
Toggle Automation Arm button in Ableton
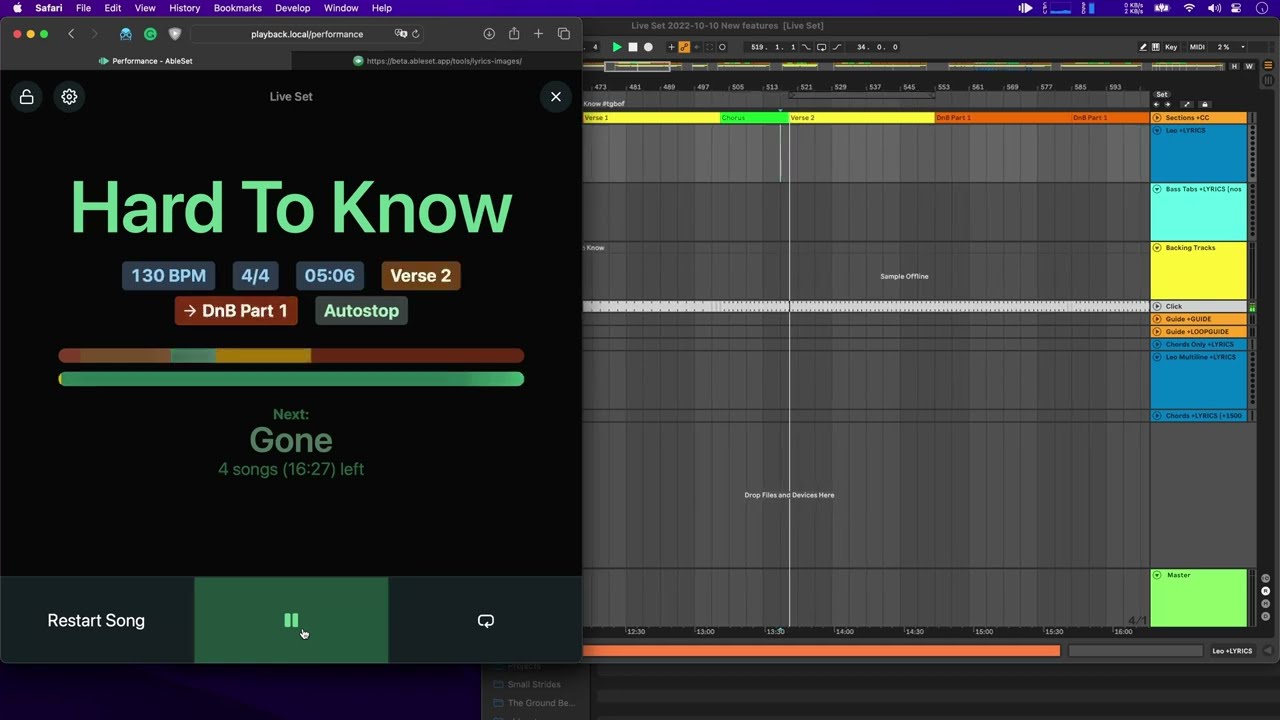pos(685,47)
